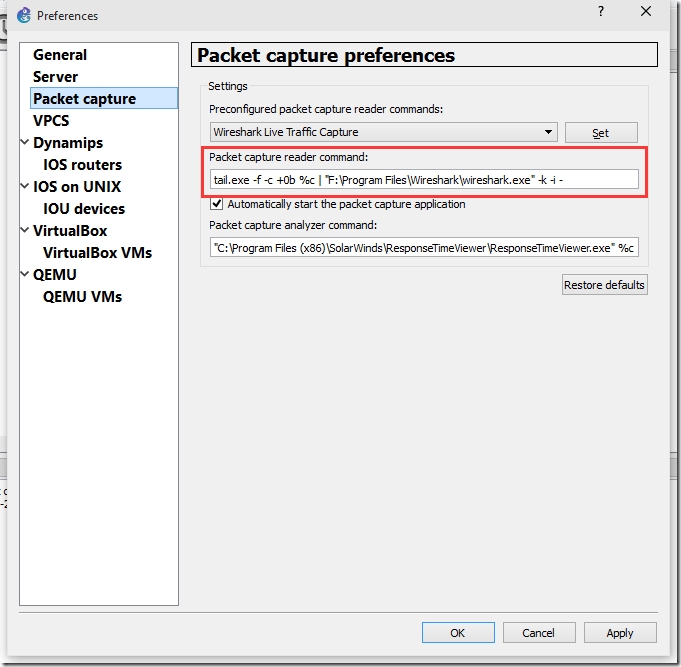Select the VPCS preferences item
The image size is (681, 667).
(51, 121)
